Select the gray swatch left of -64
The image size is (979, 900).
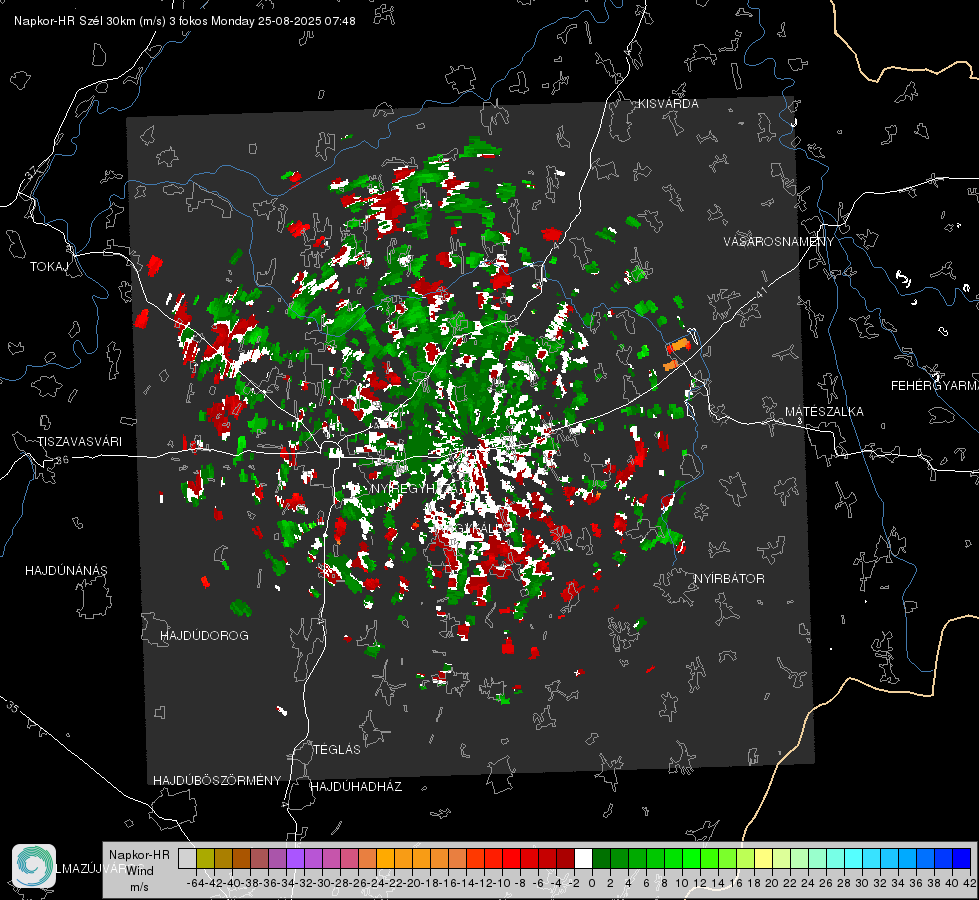click(x=187, y=859)
